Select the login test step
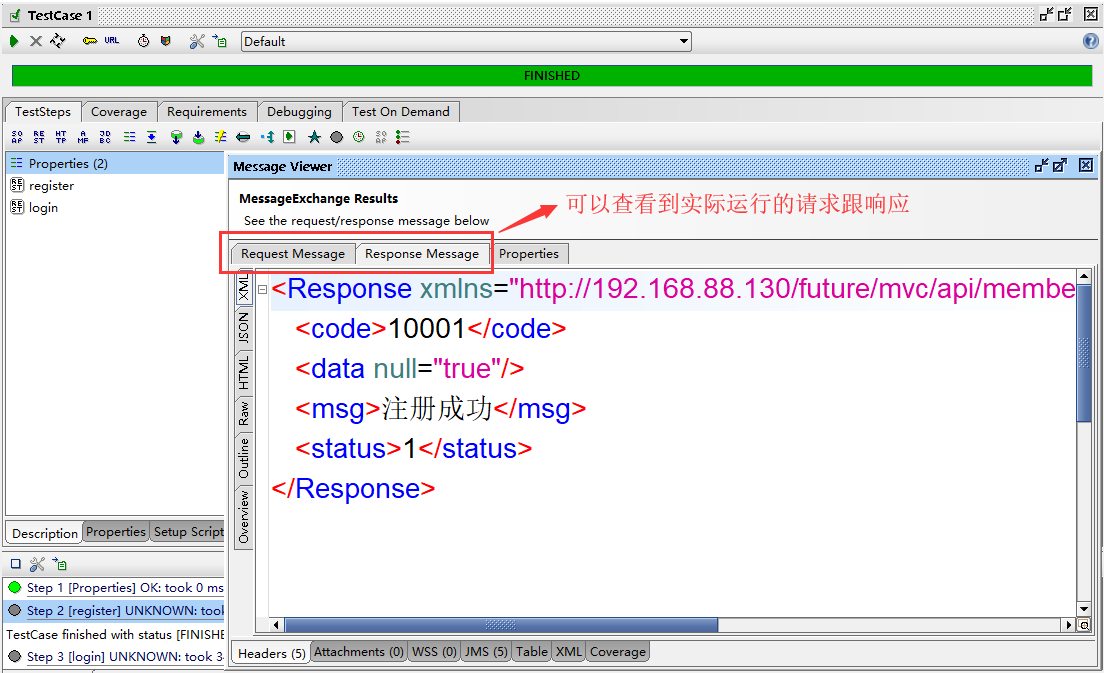This screenshot has height=673, width=1104. (x=43, y=208)
